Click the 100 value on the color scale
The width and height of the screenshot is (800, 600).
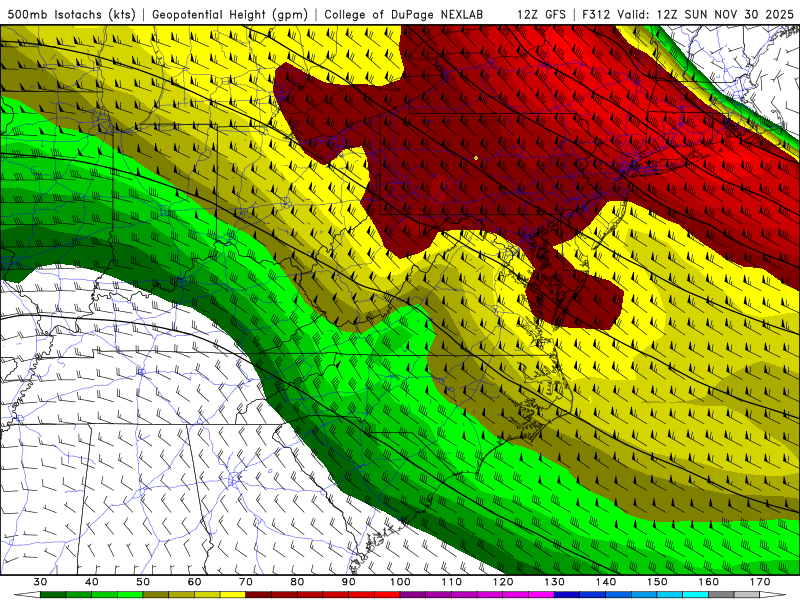[x=401, y=582]
